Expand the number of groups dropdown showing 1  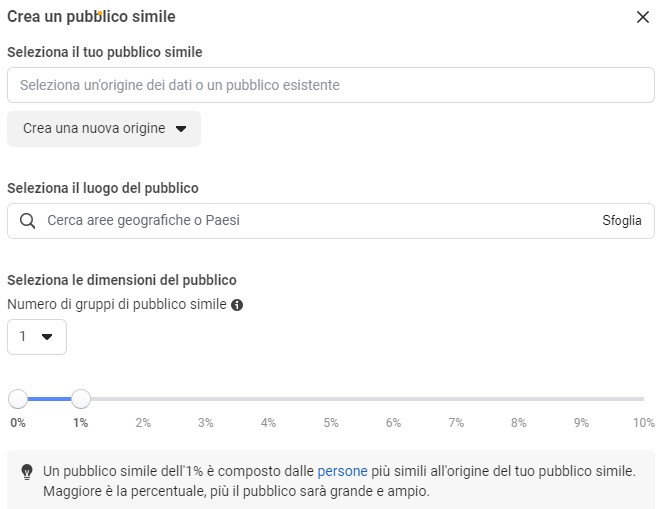pyautogui.click(x=37, y=337)
